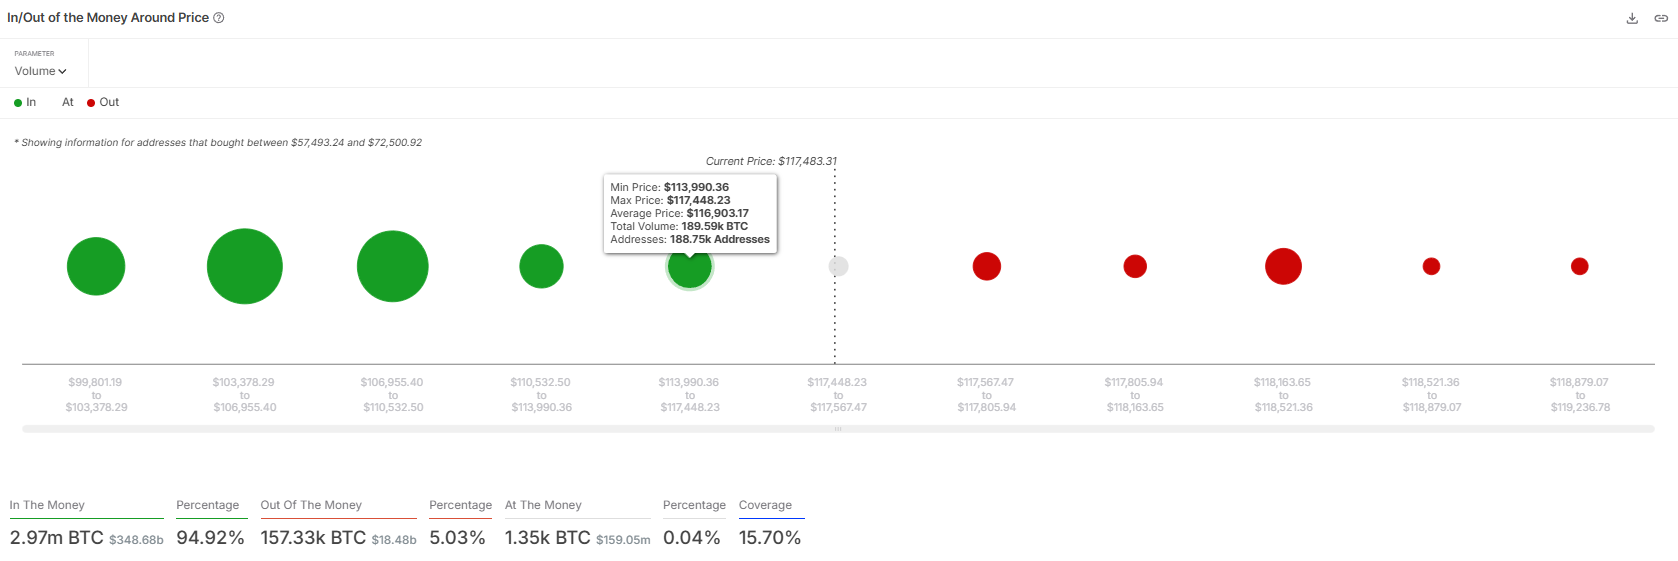Image resolution: width=1678 pixels, height=561 pixels.
Task: Toggle the green In legend item
Action: (25, 102)
